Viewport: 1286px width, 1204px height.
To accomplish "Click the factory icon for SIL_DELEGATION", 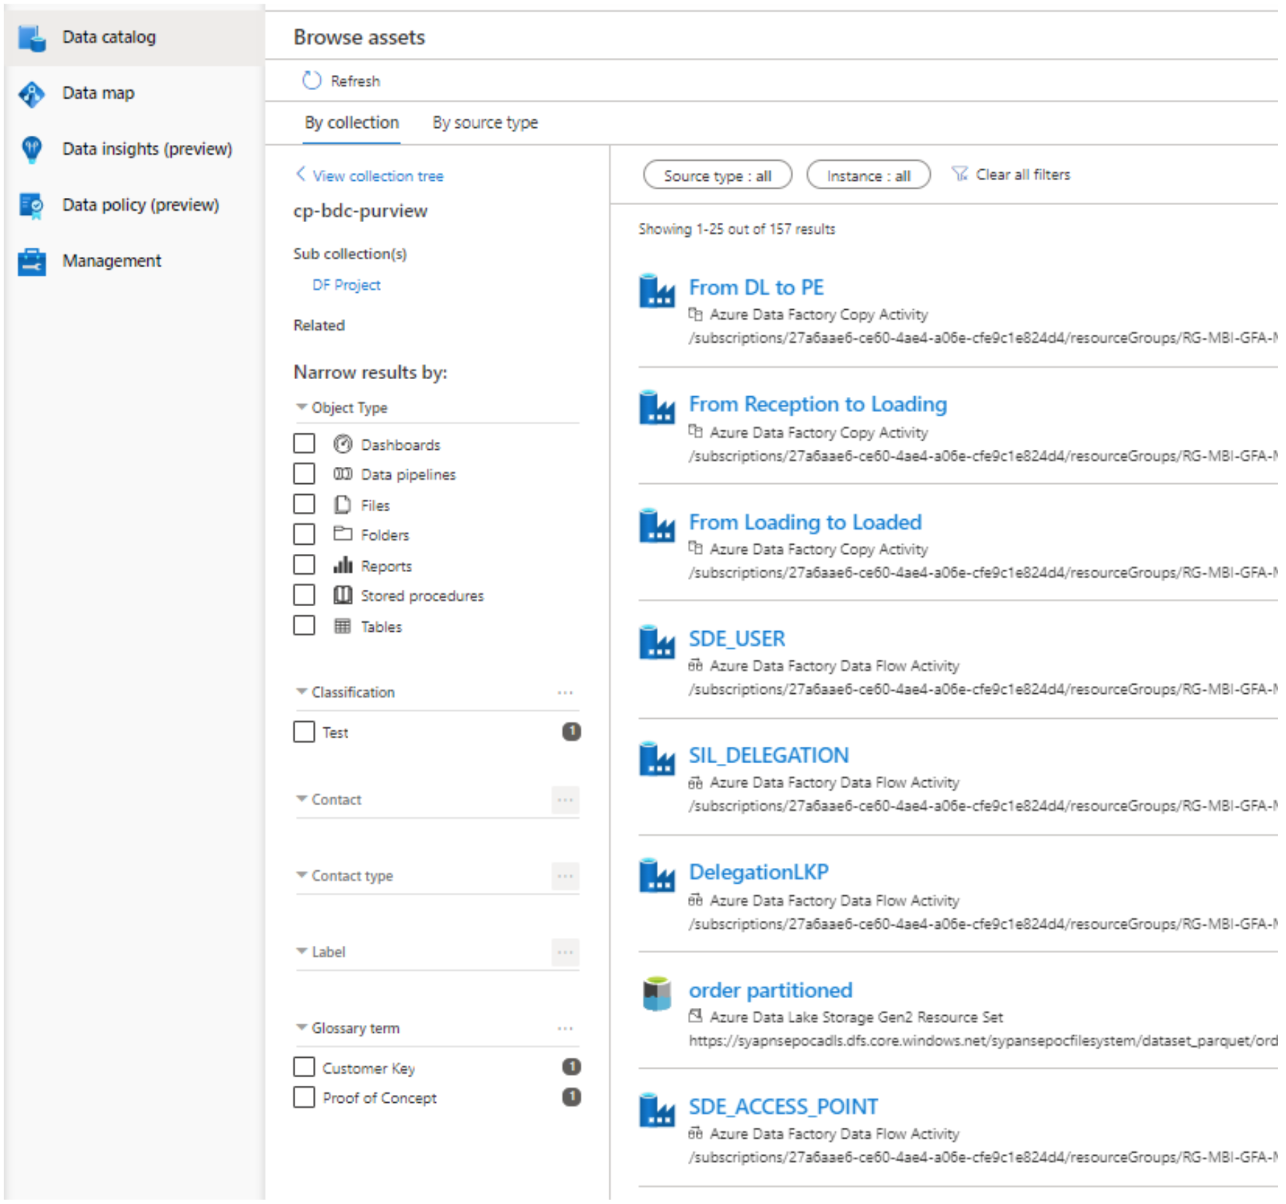I will tap(657, 758).
